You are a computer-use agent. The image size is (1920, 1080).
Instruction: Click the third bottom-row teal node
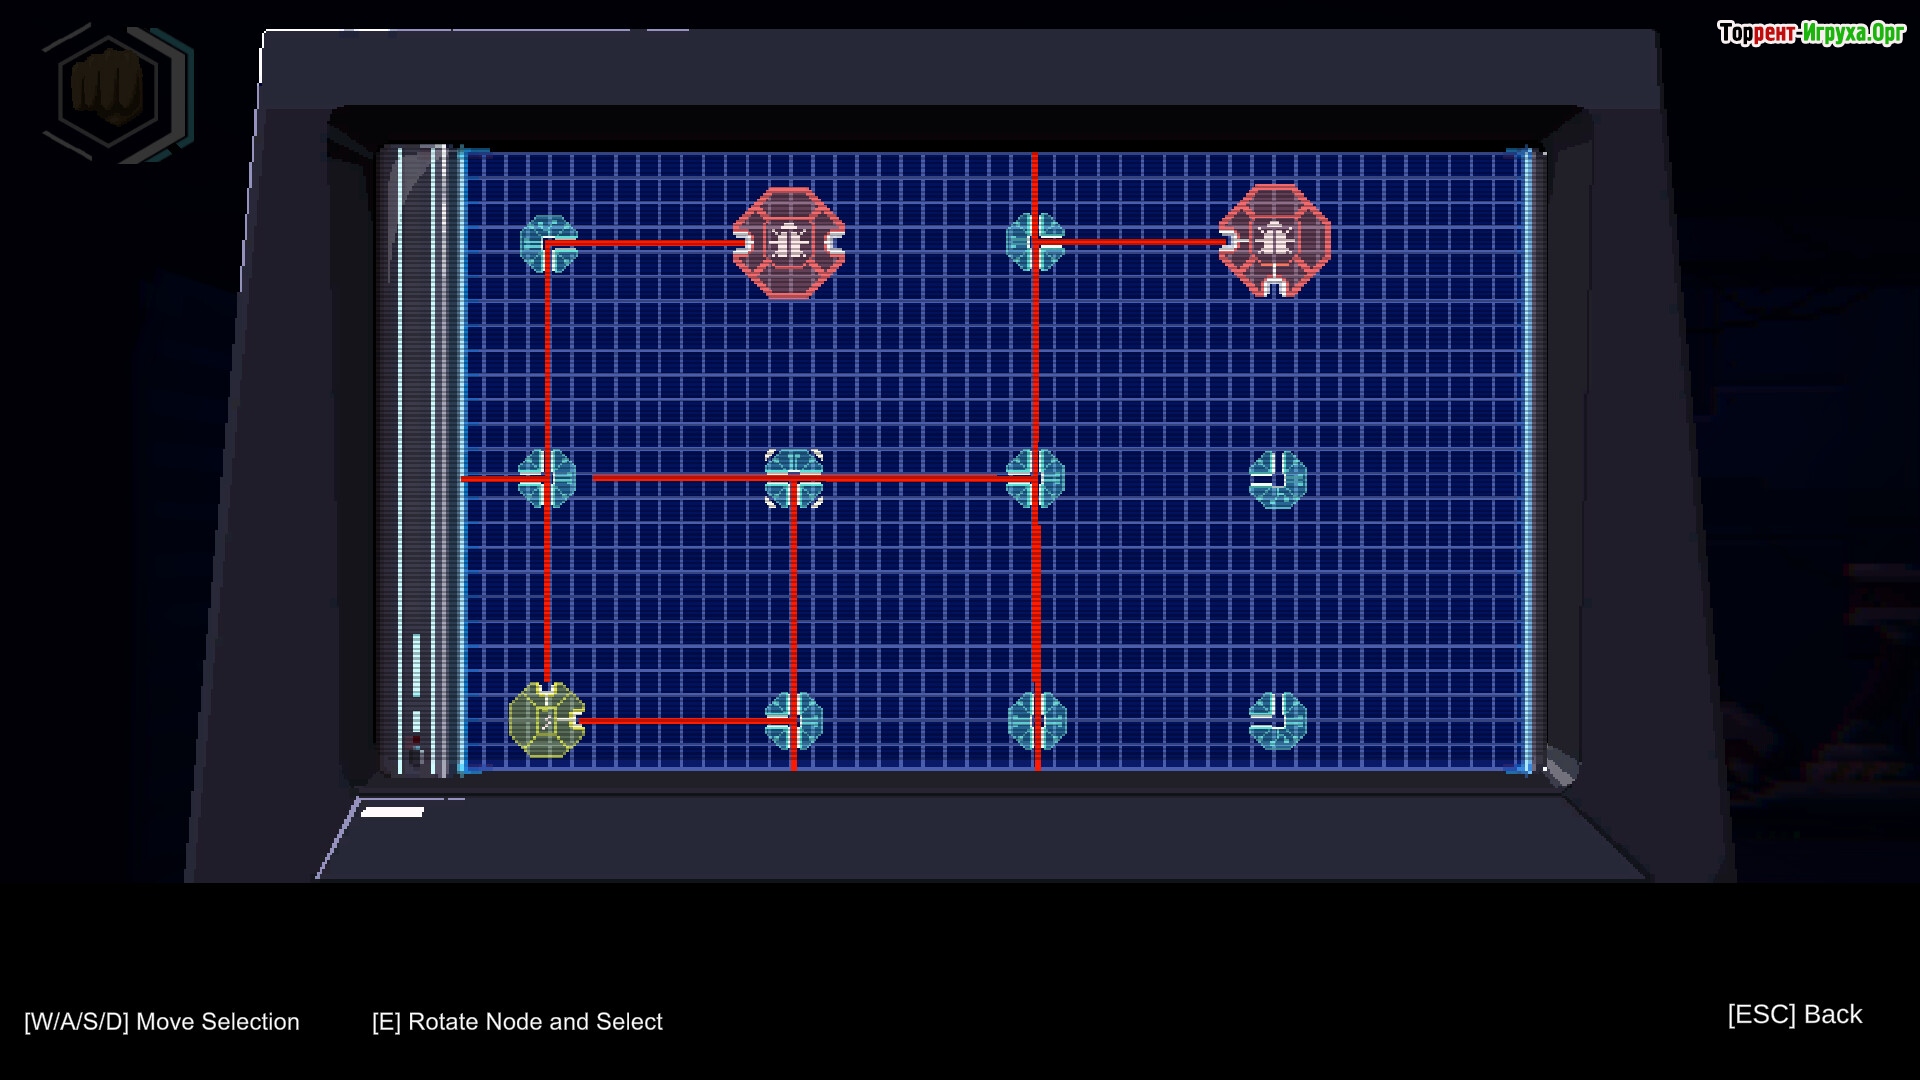tap(1037, 720)
